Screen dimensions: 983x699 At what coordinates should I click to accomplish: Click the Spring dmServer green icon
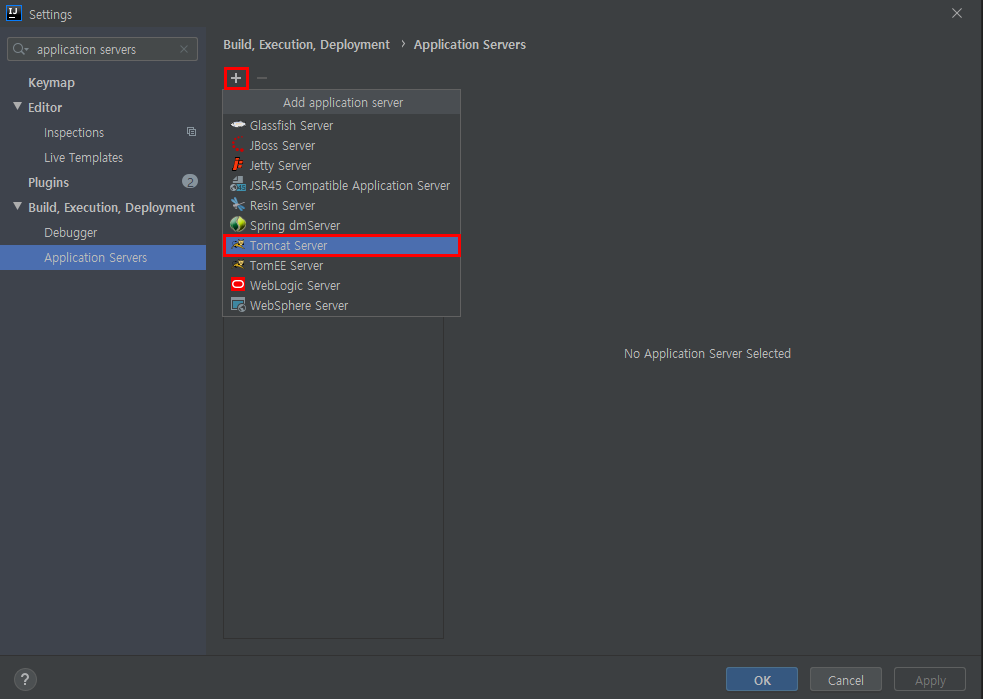point(238,224)
